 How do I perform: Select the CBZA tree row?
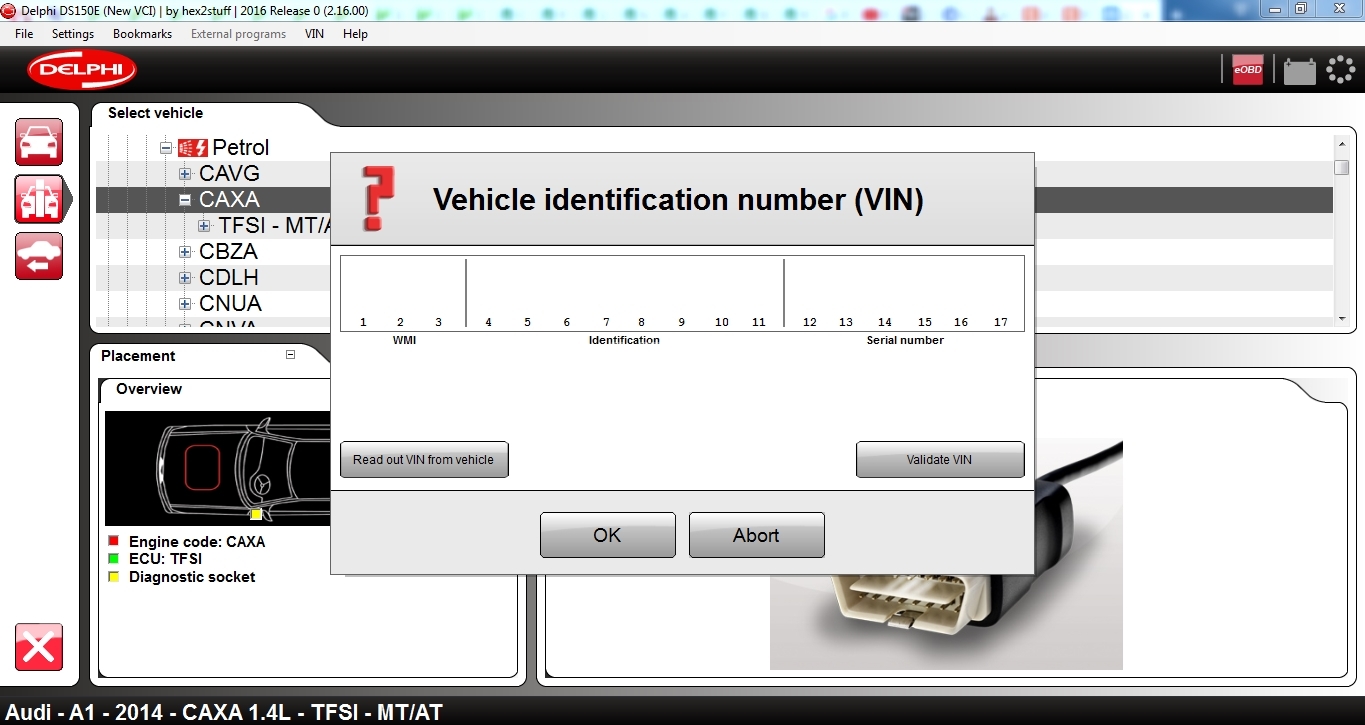[x=228, y=252]
